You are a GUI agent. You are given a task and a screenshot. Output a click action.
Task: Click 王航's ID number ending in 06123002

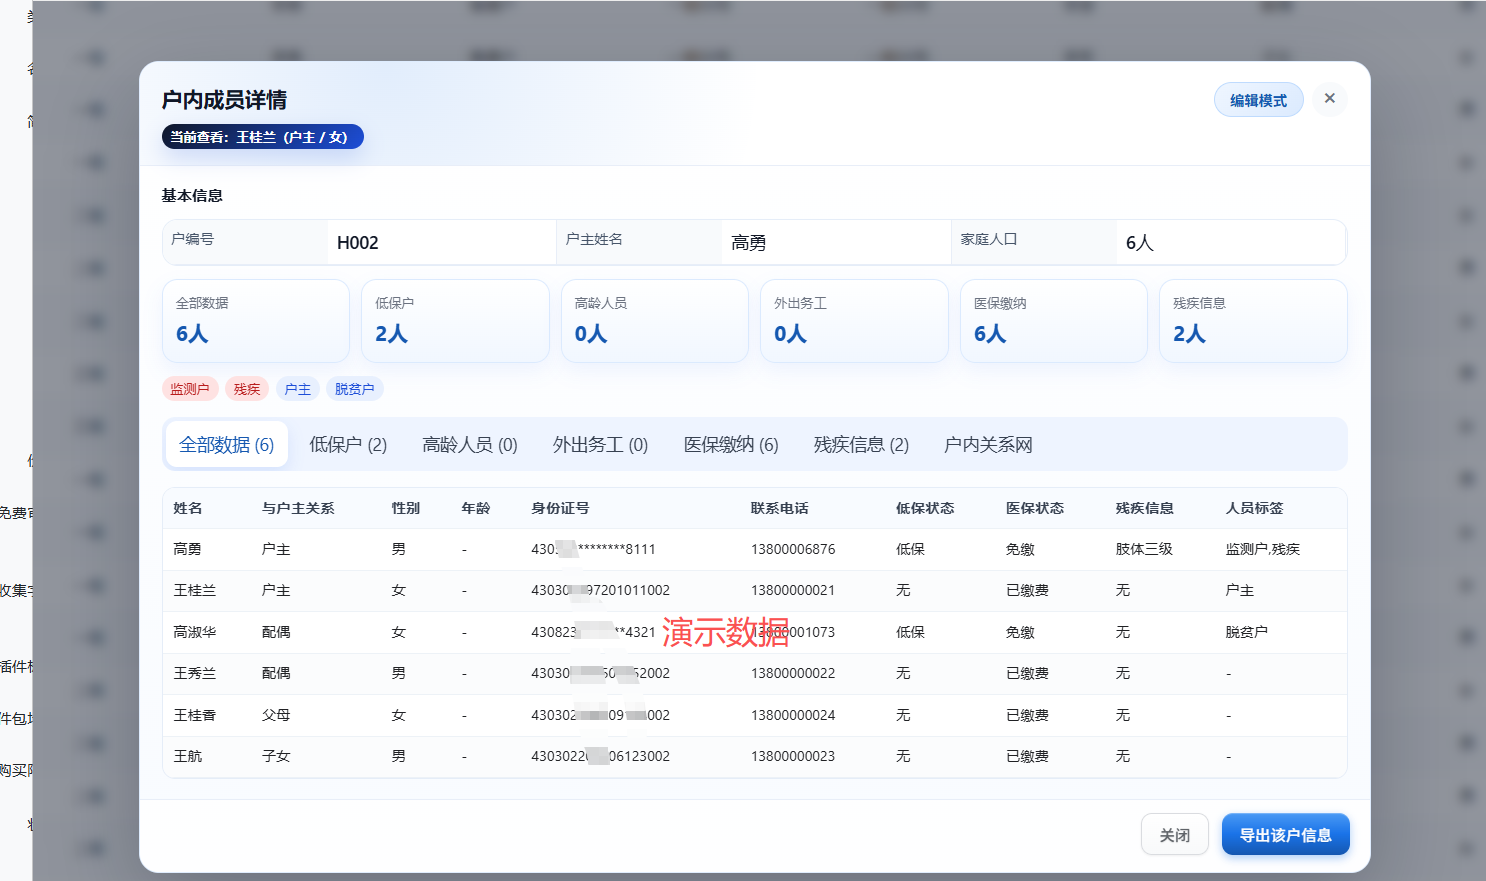point(601,756)
